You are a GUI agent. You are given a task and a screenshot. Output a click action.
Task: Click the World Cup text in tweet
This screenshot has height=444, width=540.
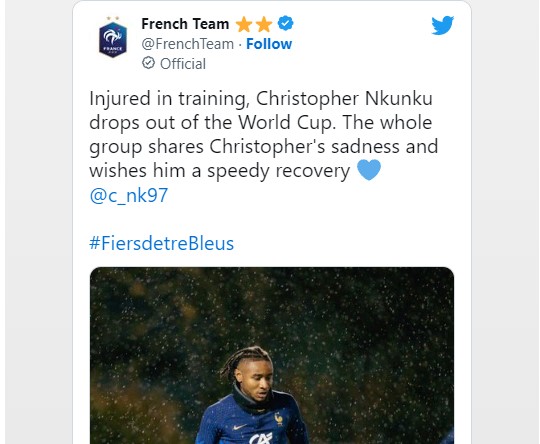287,122
